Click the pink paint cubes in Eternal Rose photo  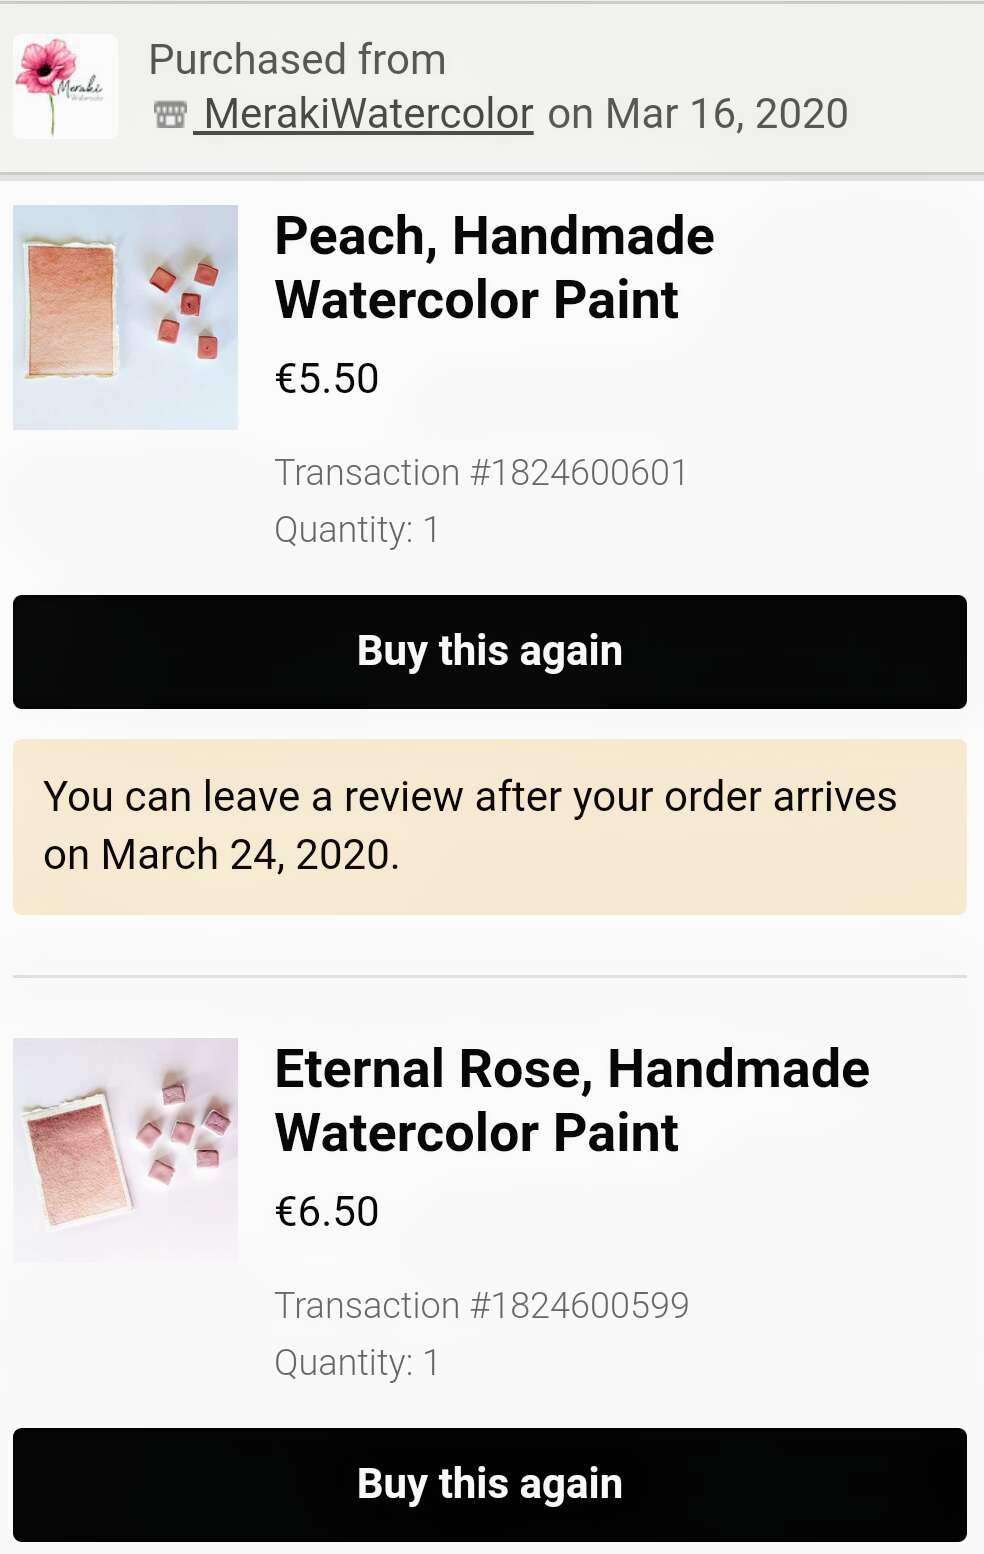pos(185,1129)
